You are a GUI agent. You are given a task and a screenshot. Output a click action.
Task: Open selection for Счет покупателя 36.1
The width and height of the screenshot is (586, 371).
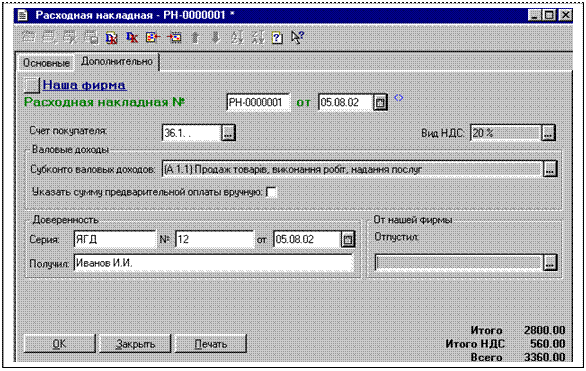point(228,133)
